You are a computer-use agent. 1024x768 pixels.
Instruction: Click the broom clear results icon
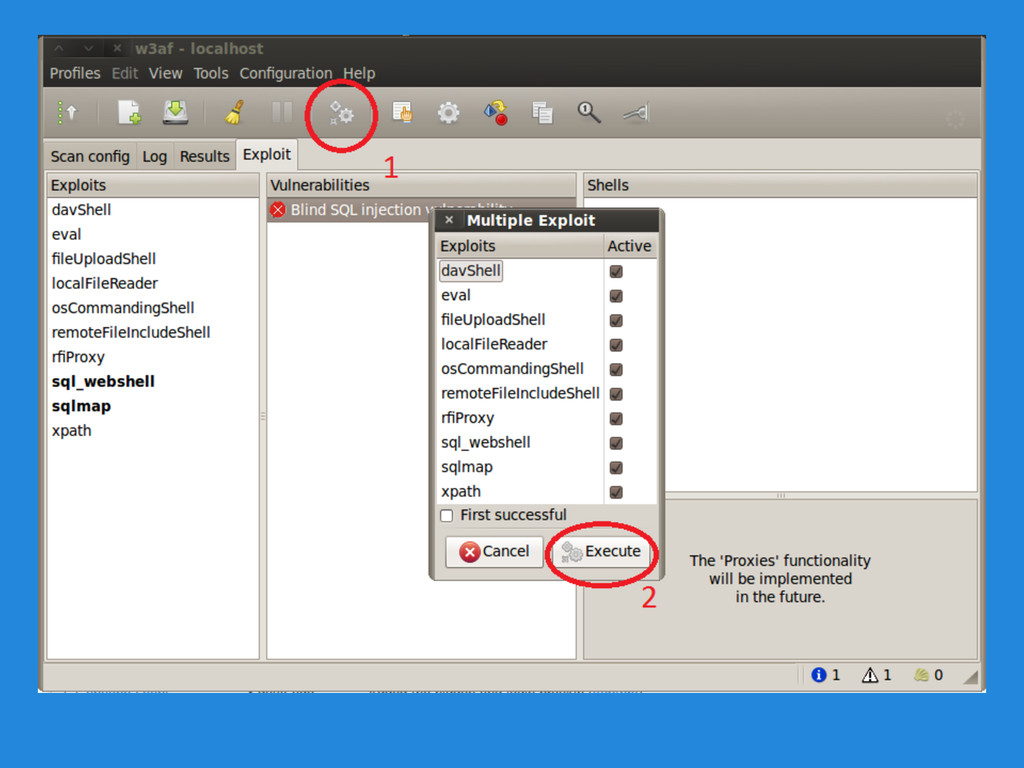[x=234, y=112]
